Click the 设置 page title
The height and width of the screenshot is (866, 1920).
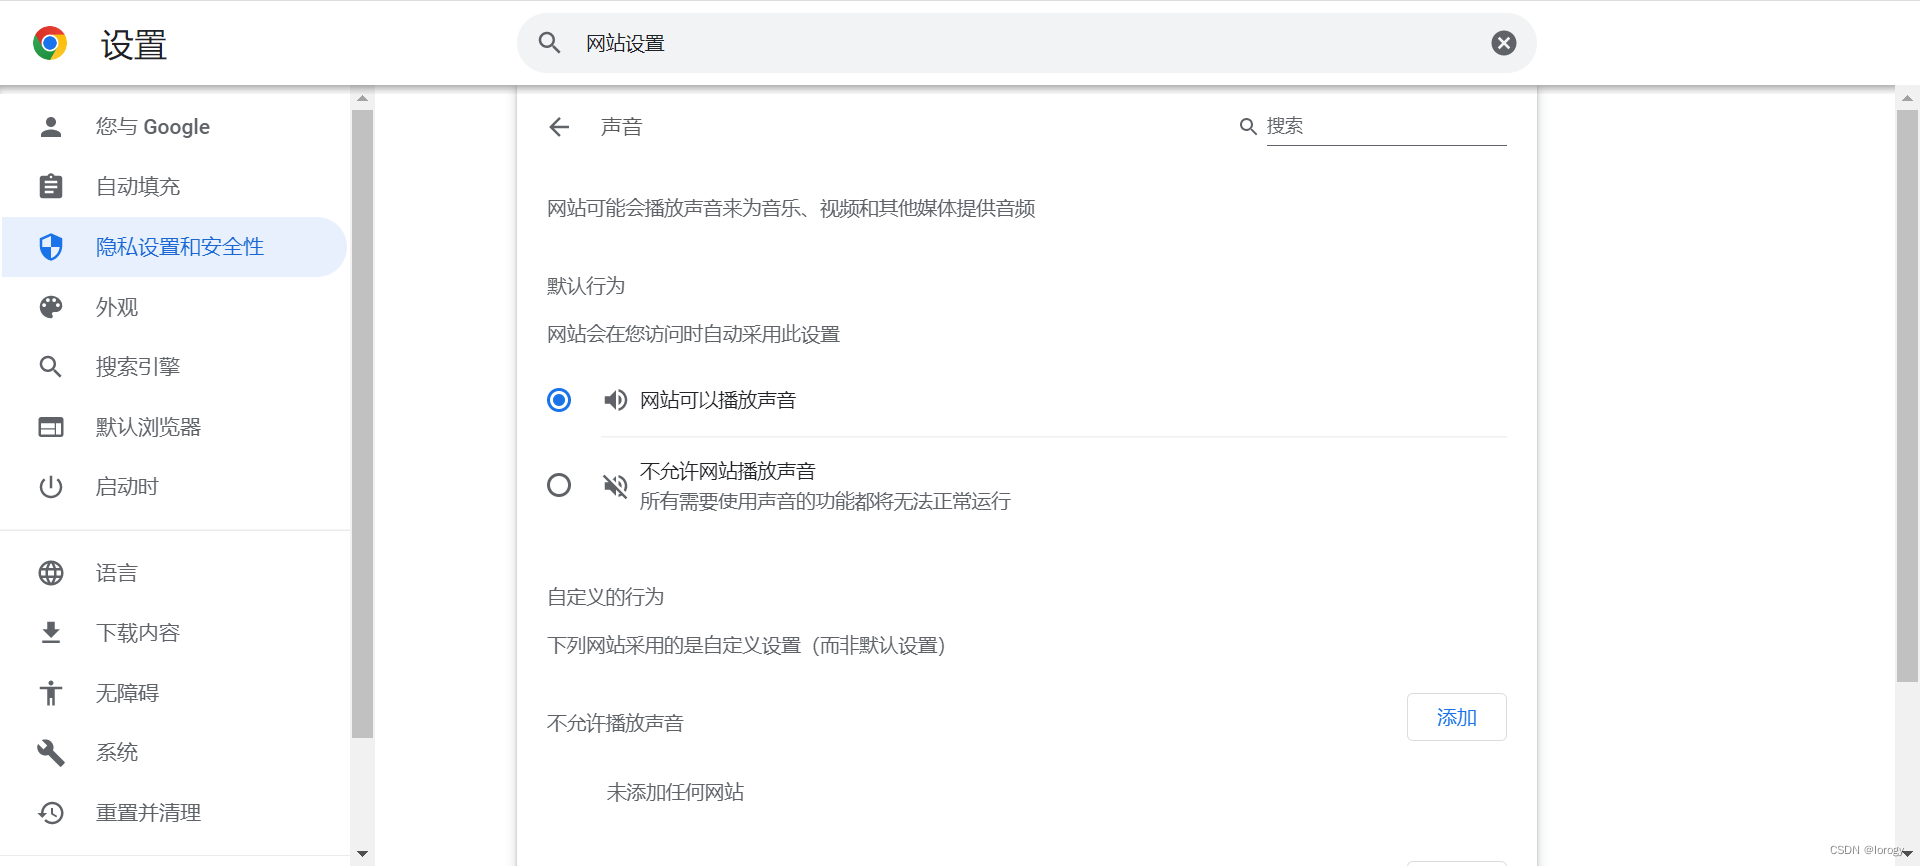(x=134, y=44)
